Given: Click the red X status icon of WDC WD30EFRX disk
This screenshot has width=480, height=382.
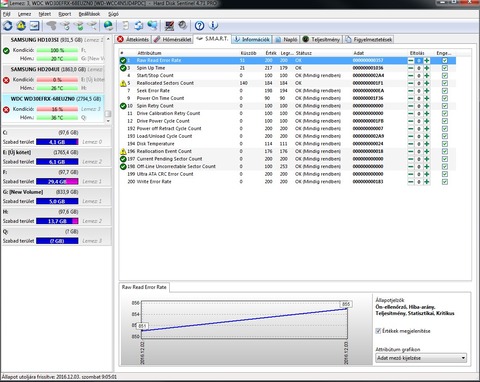Looking at the screenshot, I should (6, 109).
